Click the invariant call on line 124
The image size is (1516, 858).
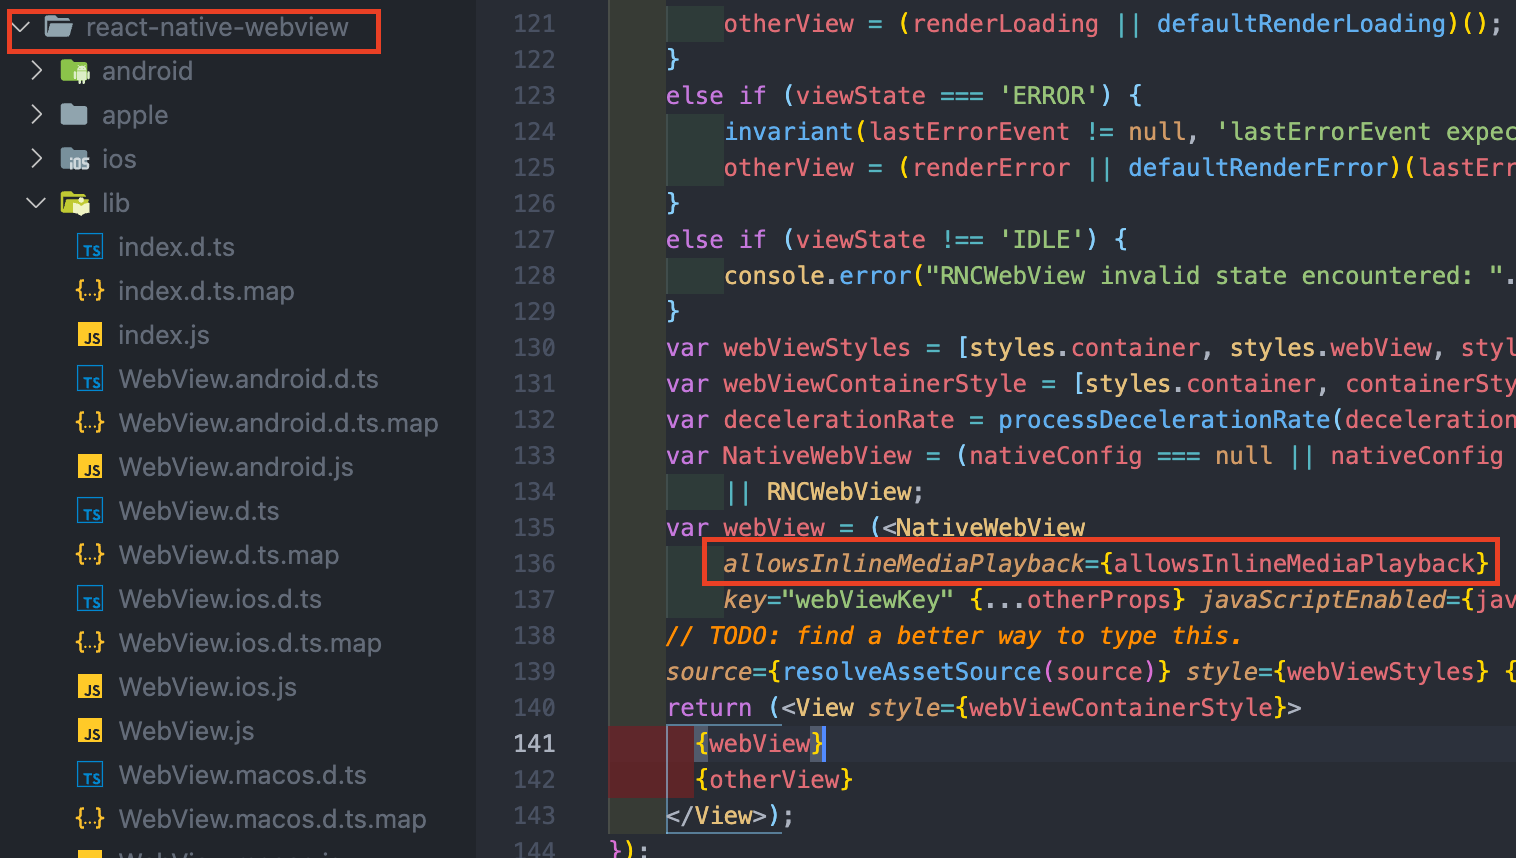click(789, 131)
